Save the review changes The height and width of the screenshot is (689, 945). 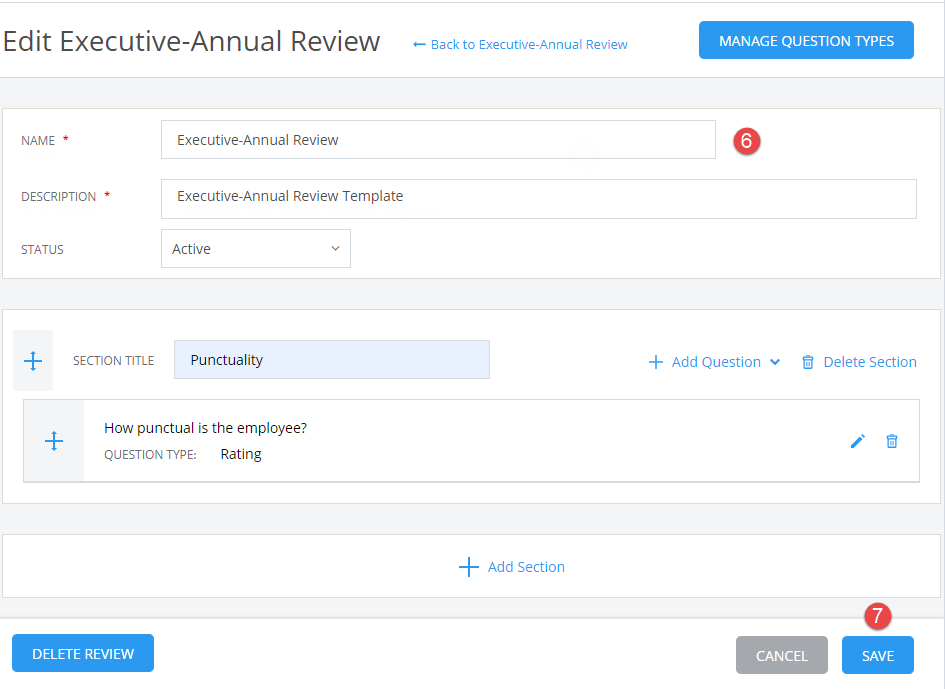[878, 655]
